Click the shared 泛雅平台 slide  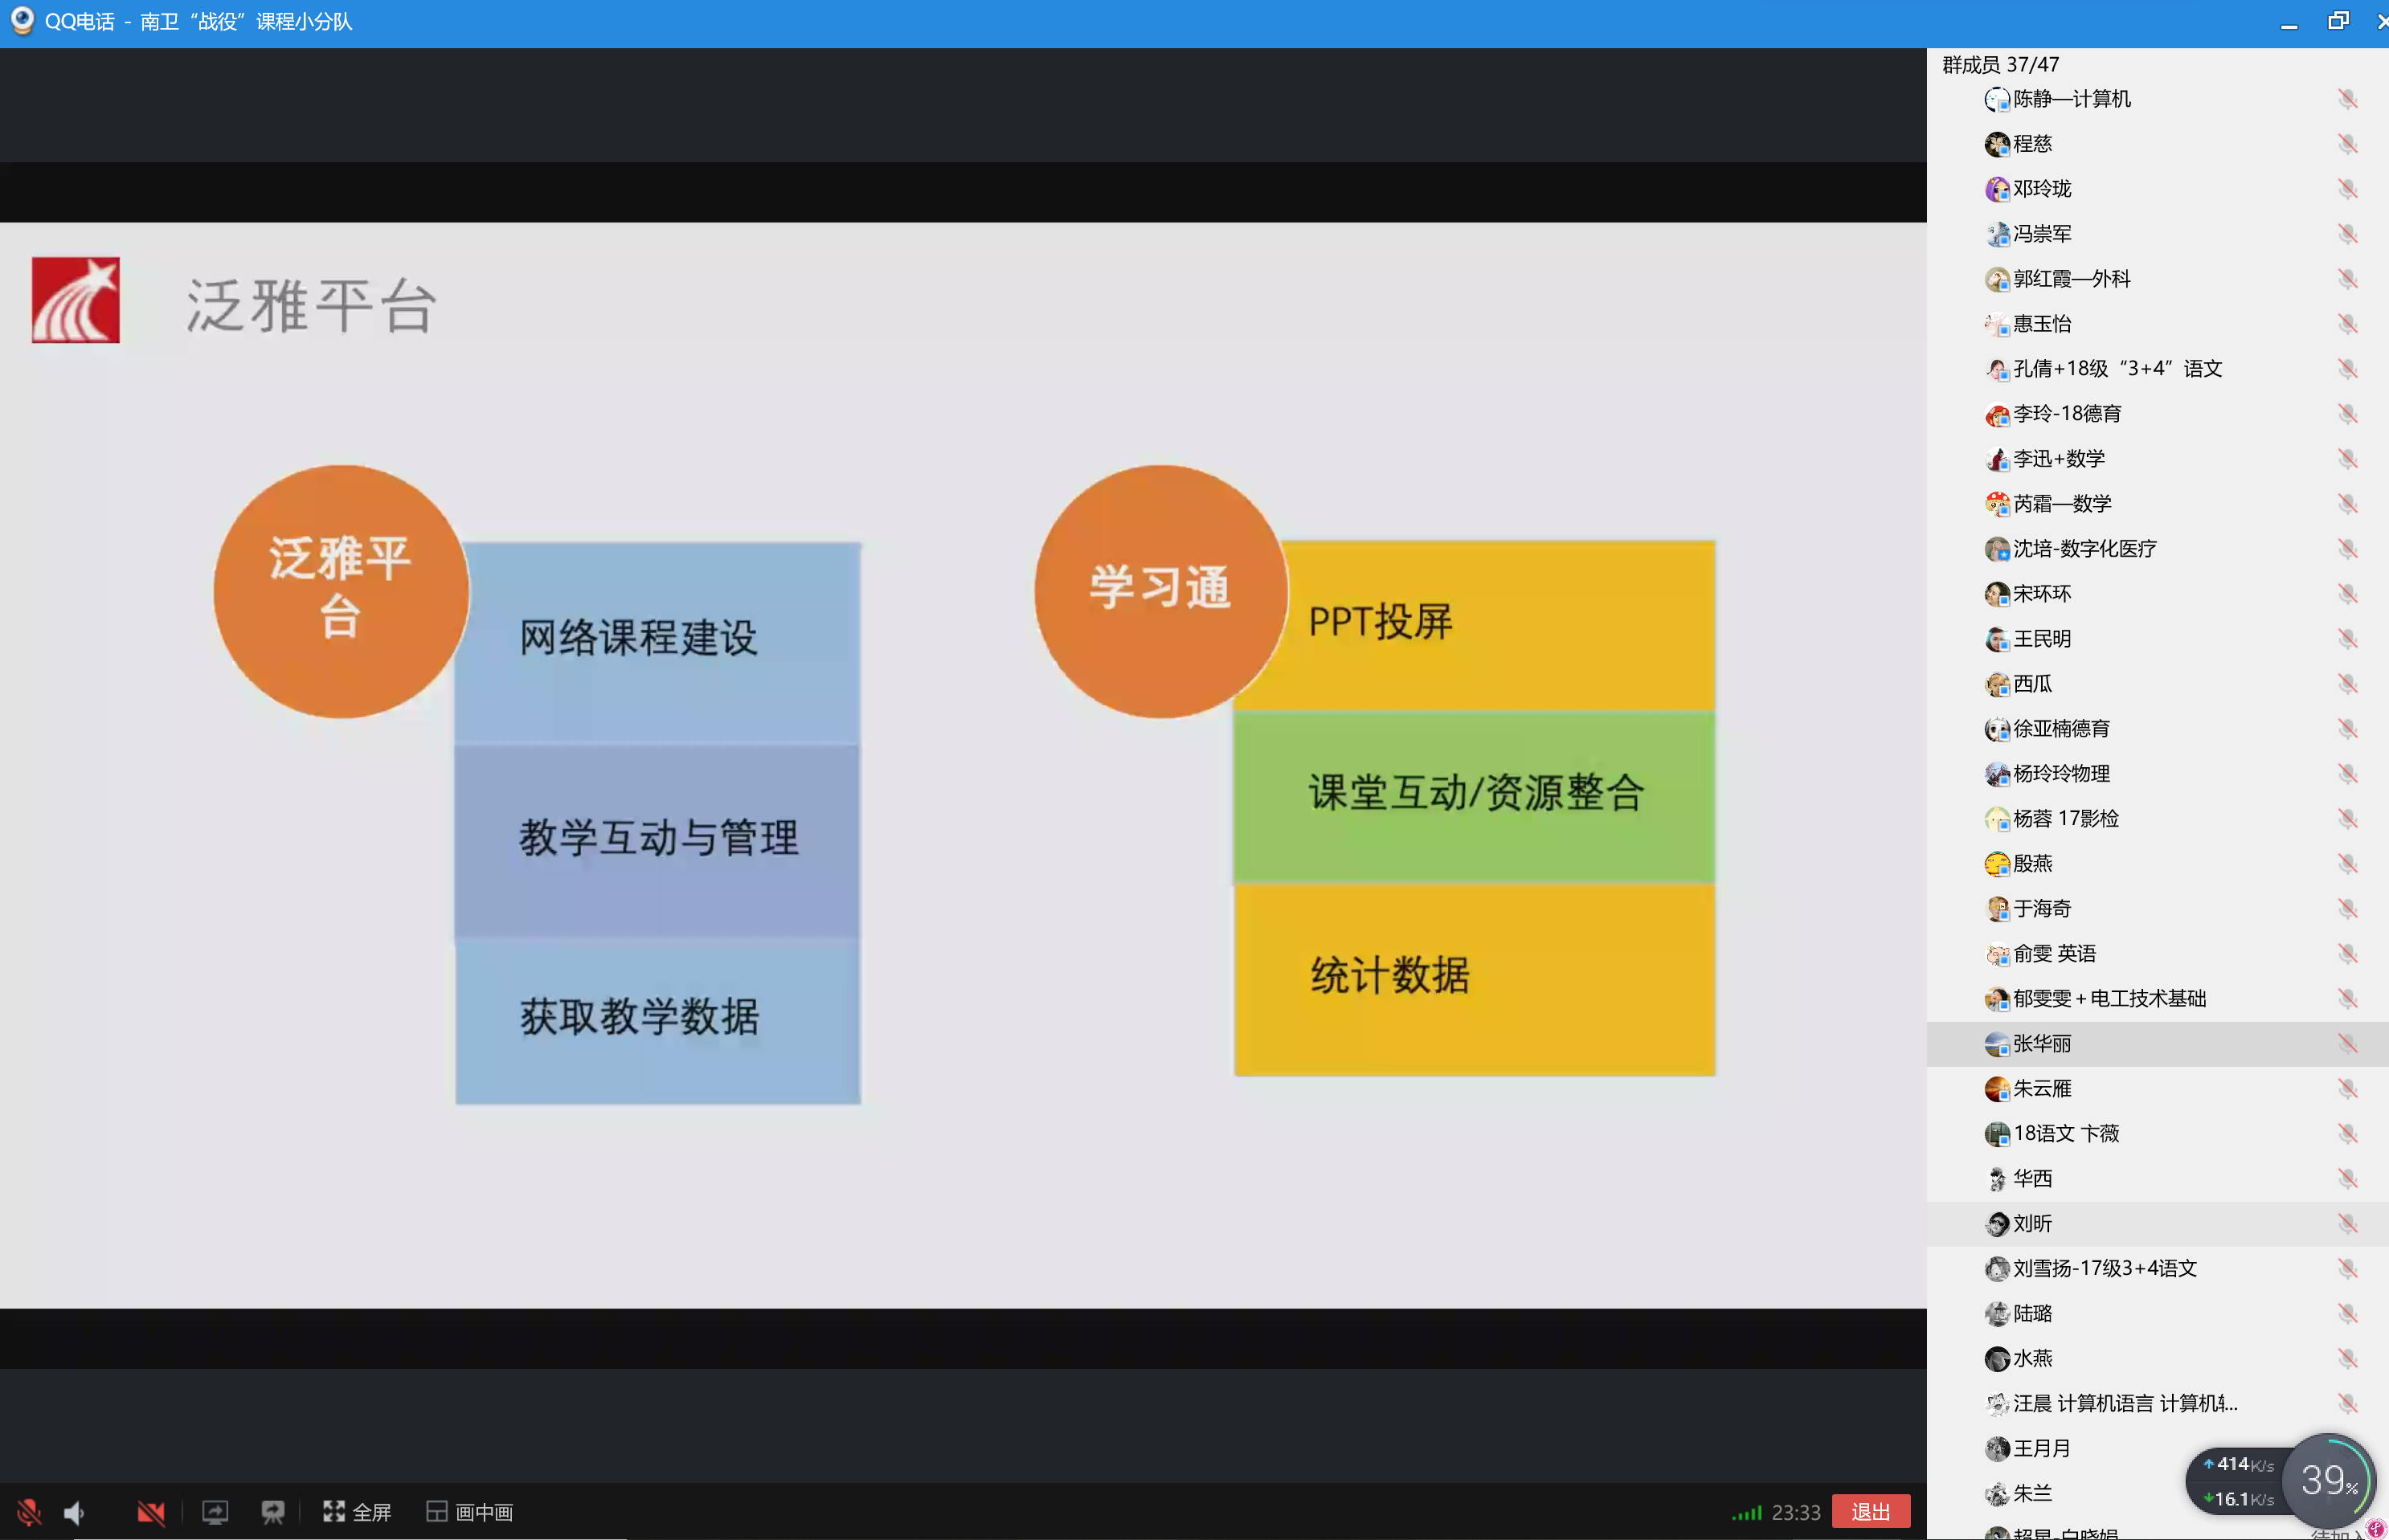coord(963,765)
